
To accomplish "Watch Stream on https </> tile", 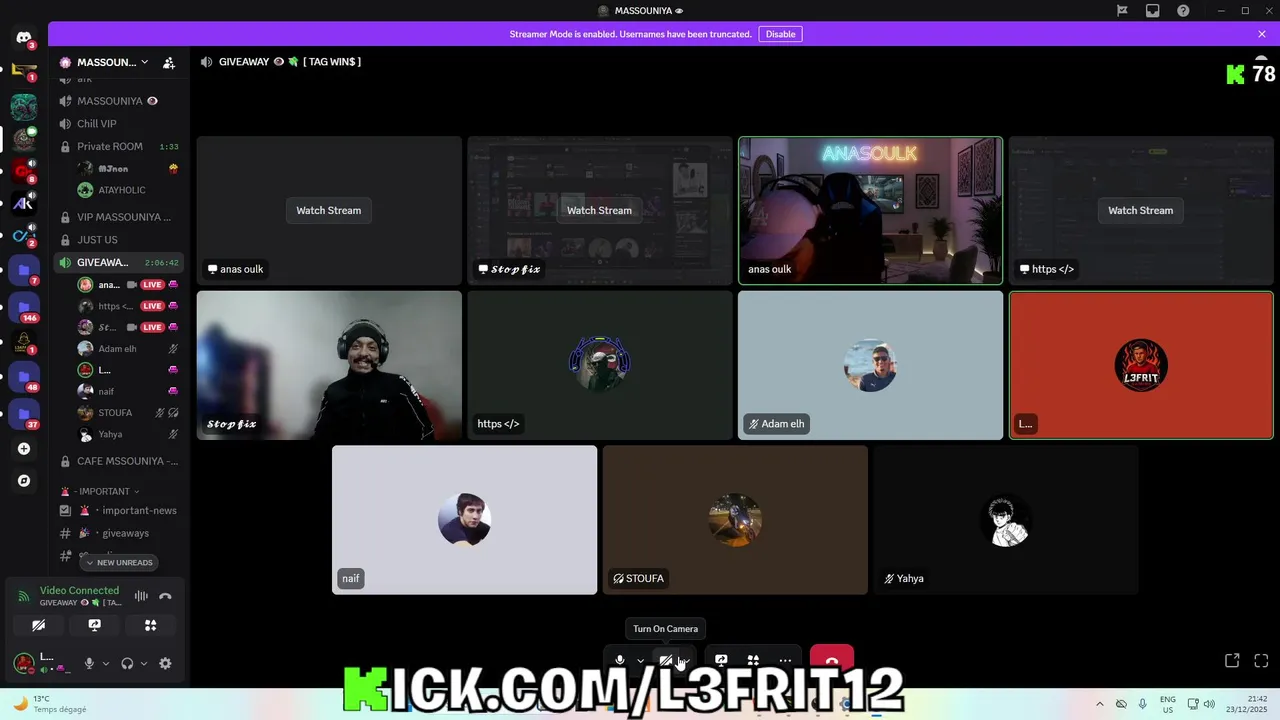I will [x=1140, y=210].
